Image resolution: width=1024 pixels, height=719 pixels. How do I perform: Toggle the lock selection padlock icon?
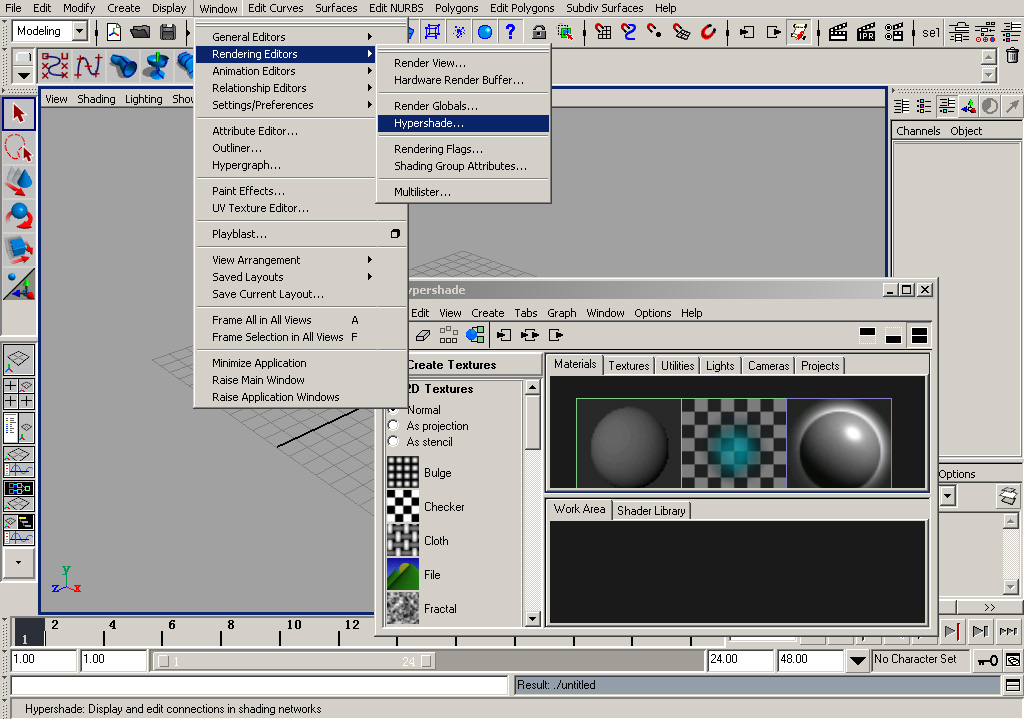coord(539,31)
